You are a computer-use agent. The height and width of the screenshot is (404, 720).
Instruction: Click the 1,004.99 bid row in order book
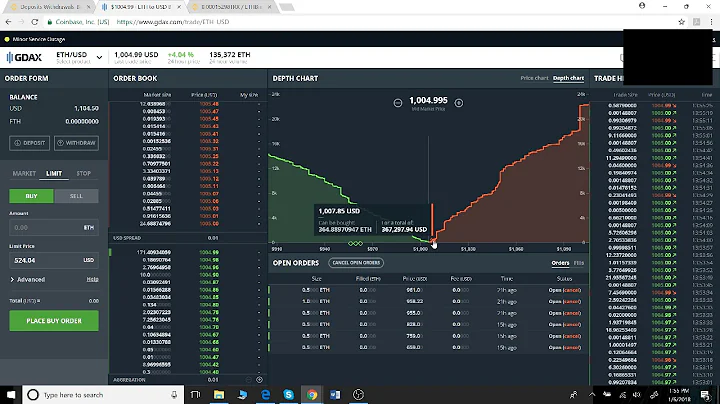pyautogui.click(x=187, y=252)
